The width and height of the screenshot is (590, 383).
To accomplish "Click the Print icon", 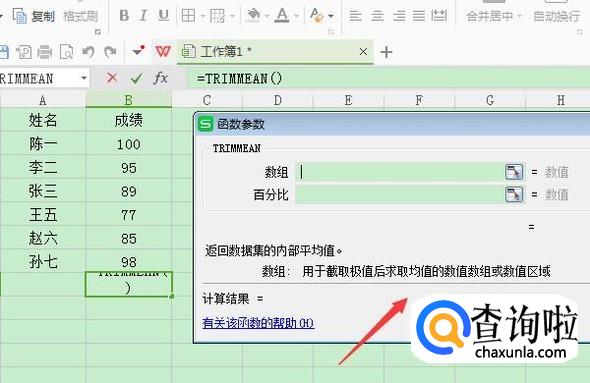I will pos(45,52).
